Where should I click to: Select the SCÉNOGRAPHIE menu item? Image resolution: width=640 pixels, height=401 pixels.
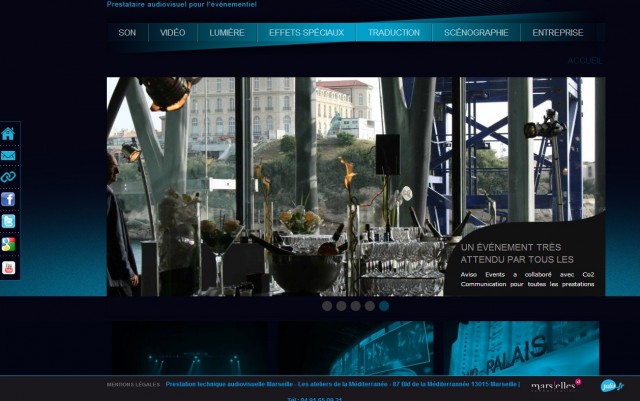point(476,33)
